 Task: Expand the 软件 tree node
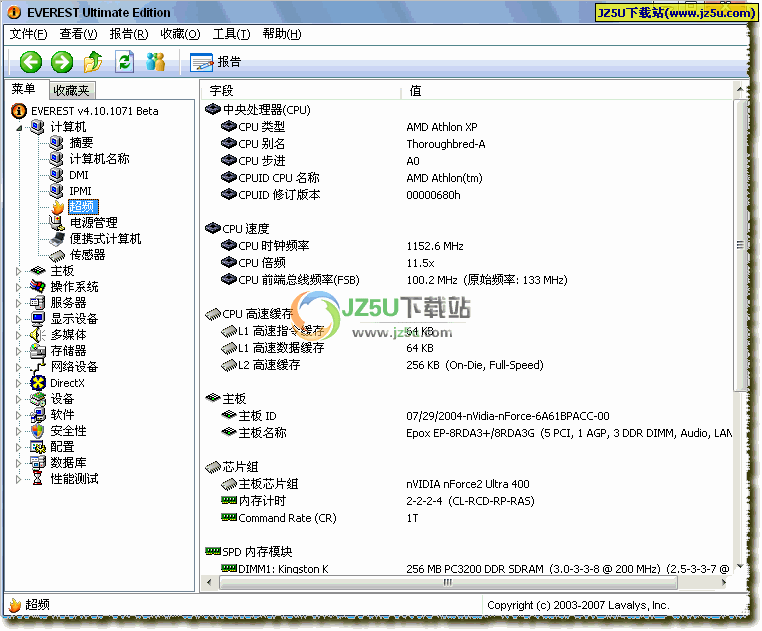[18, 416]
